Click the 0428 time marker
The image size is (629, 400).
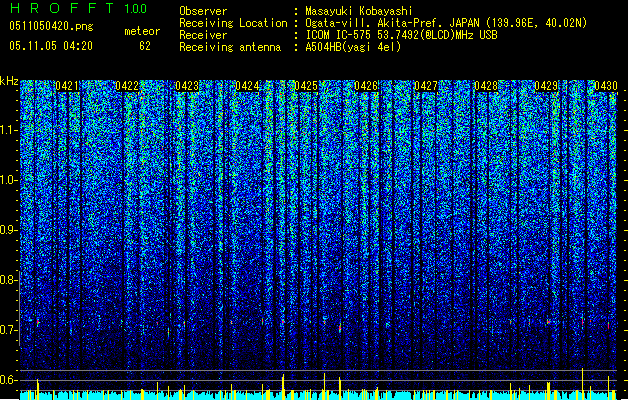click(x=486, y=86)
